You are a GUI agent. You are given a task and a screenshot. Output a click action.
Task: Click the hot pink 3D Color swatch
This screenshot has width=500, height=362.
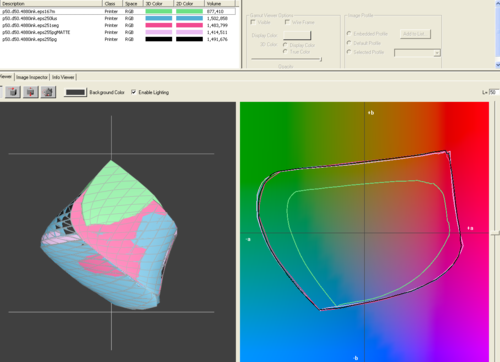point(159,25)
